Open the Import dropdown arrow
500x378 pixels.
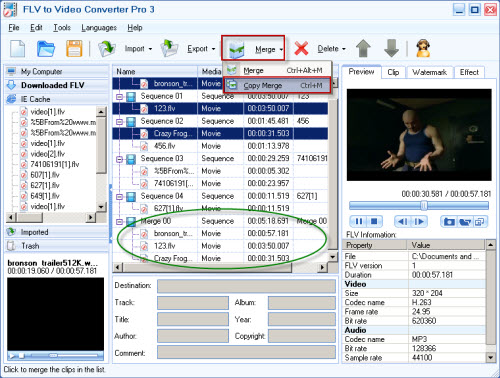coord(150,49)
